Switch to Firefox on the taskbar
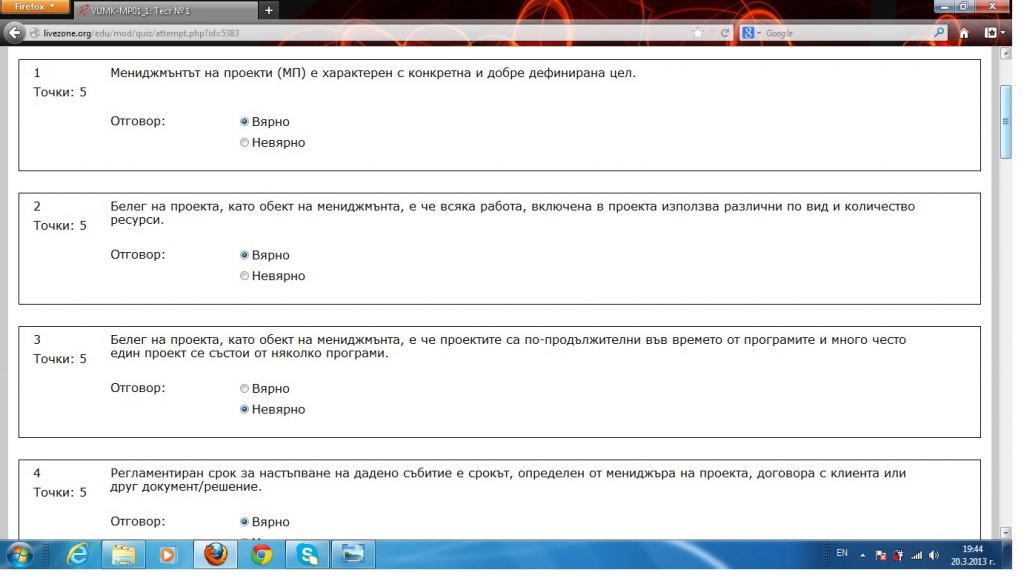Viewport: 1024px width, 587px height. (x=216, y=555)
